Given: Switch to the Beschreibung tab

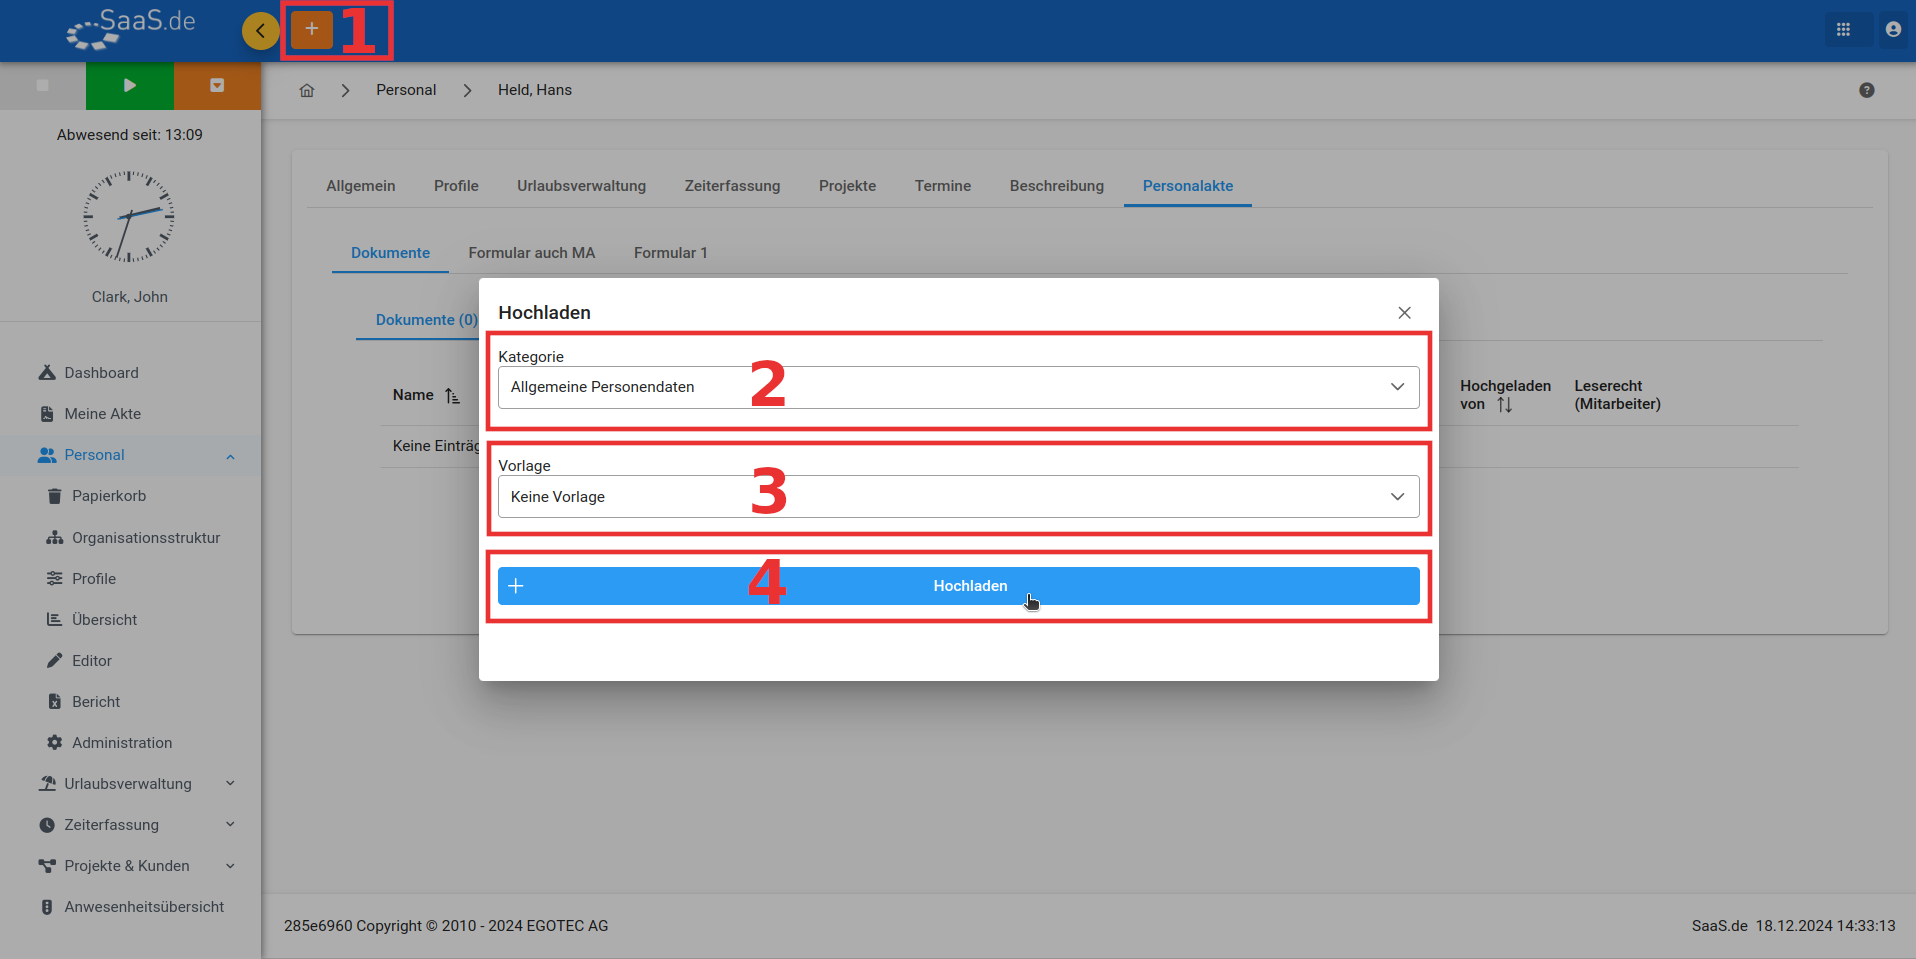Looking at the screenshot, I should 1057,186.
